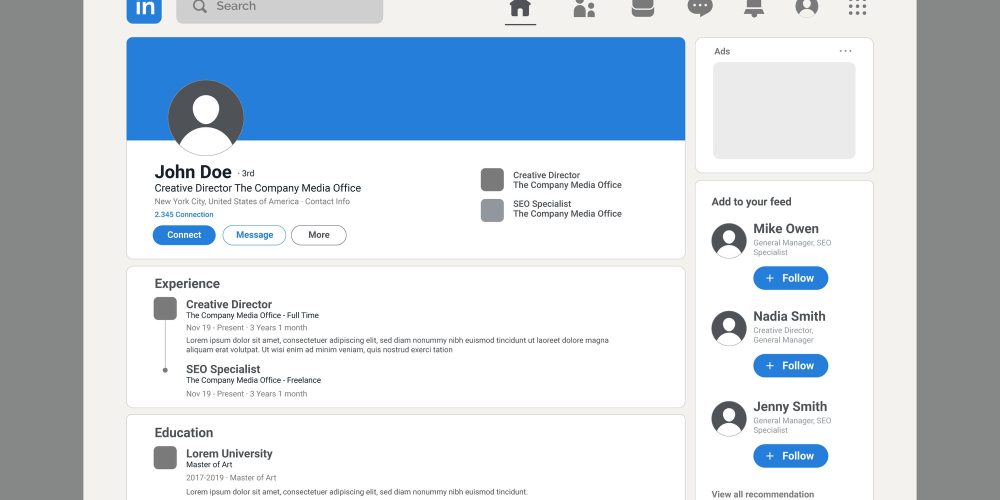The image size is (1000, 500).
Task: Follow Mike Owen
Action: click(791, 278)
